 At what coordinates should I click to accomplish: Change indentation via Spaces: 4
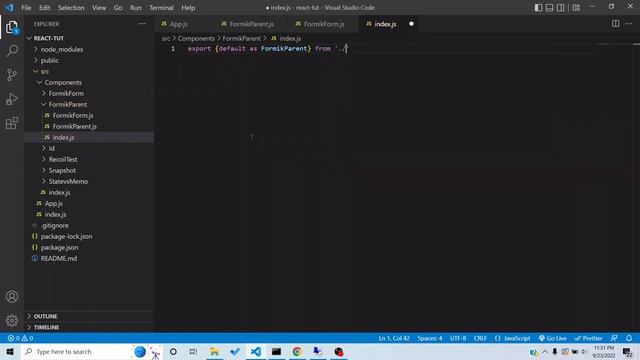[x=429, y=338]
